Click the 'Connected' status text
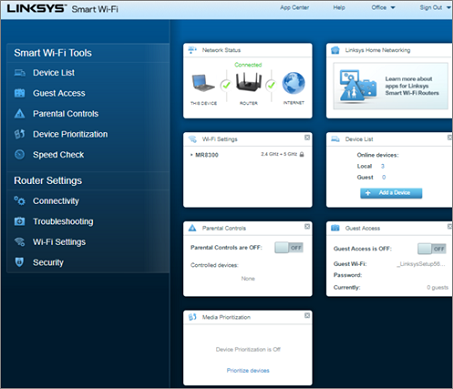Viewport: 453px width, 389px height. click(x=248, y=65)
